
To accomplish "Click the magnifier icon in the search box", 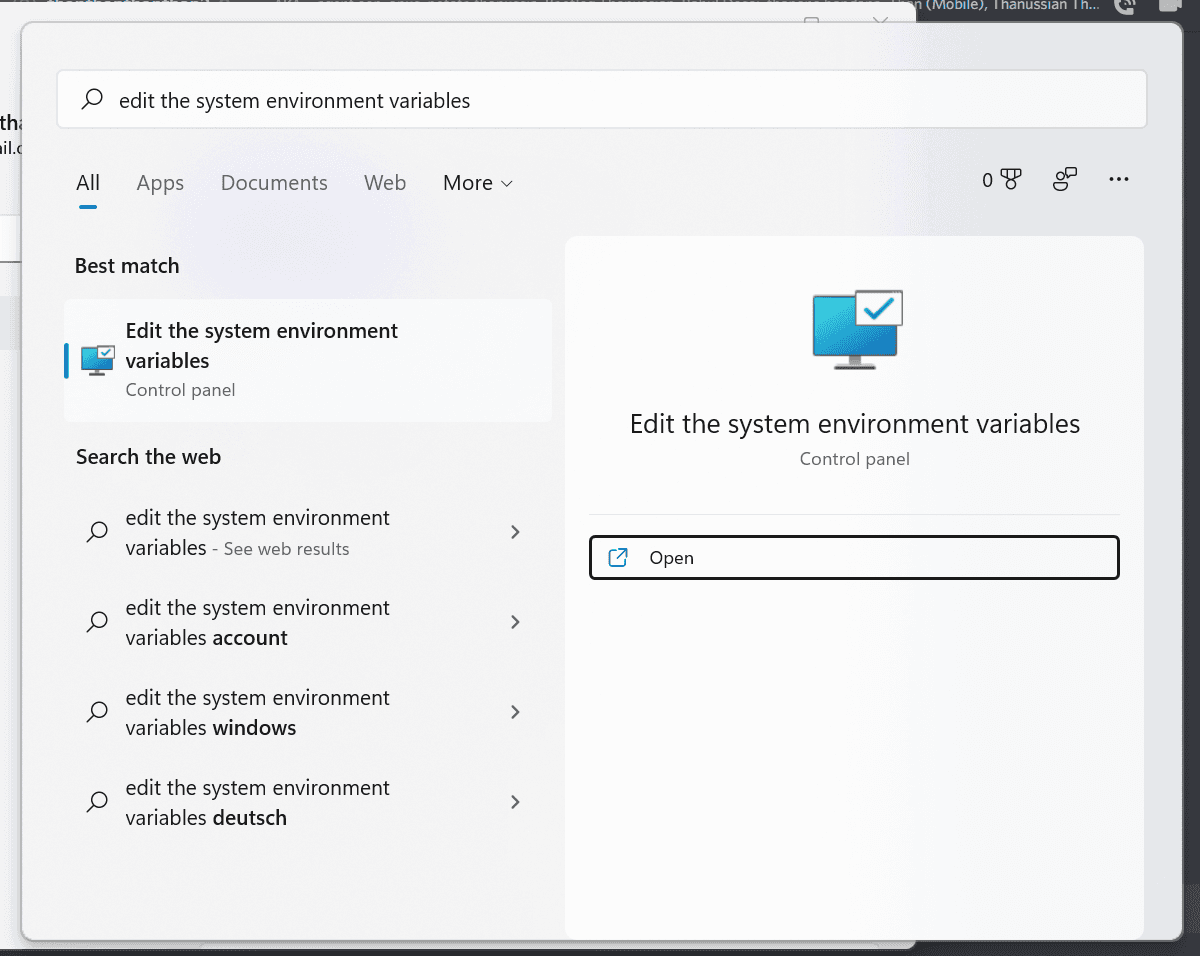I will (x=93, y=100).
